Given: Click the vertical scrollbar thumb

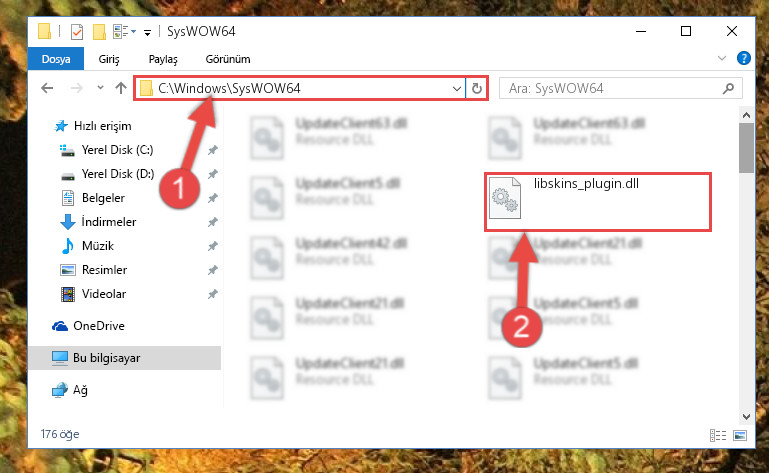Looking at the screenshot, I should point(746,147).
